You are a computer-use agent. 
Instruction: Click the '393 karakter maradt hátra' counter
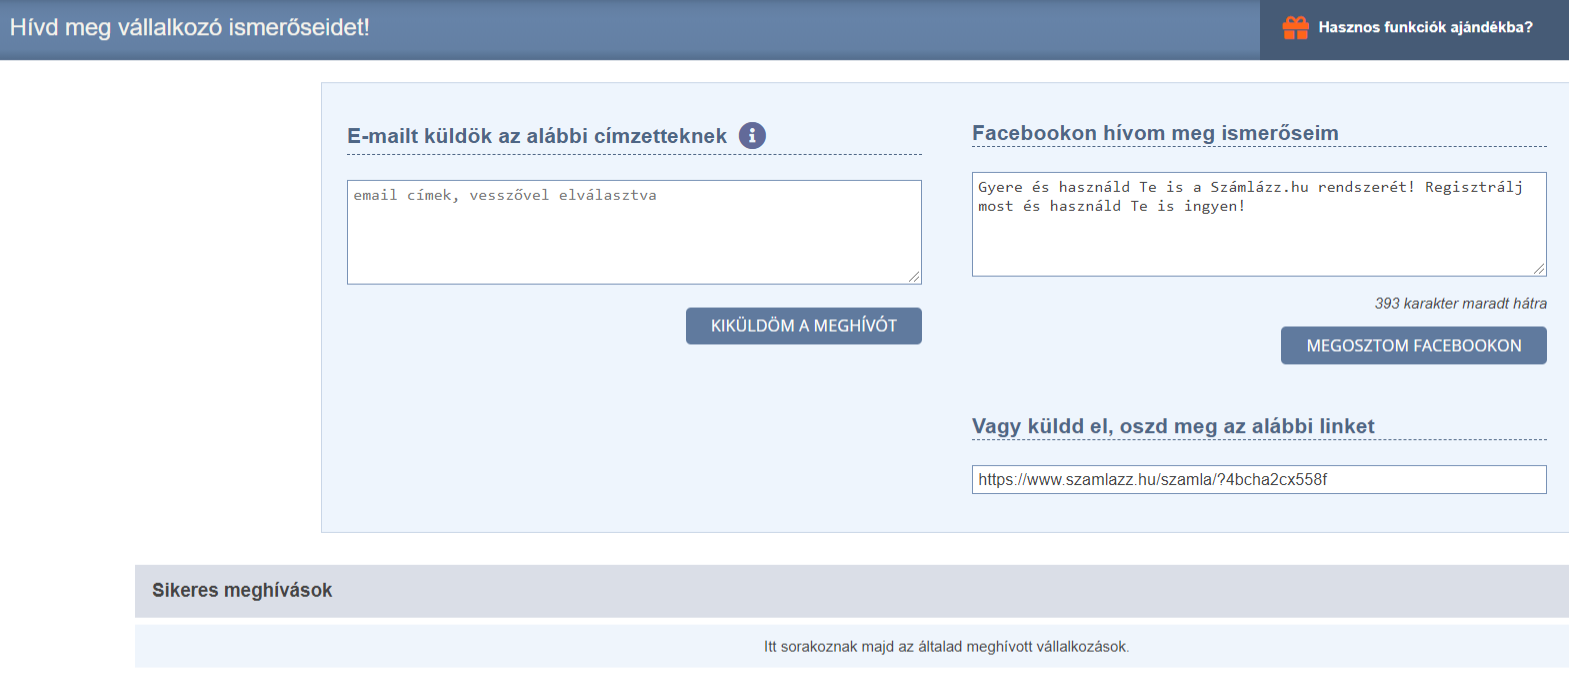pos(1460,303)
